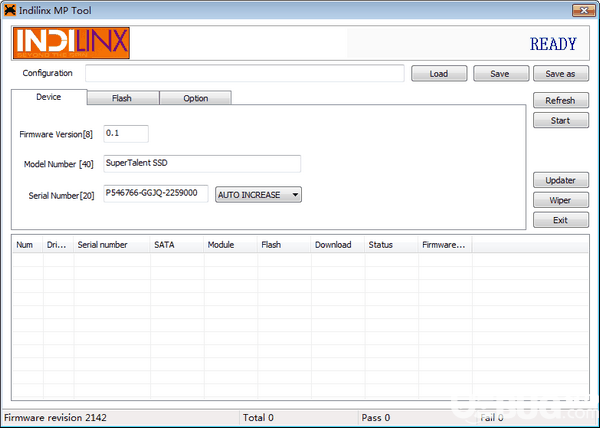The width and height of the screenshot is (600, 428).
Task: Click the Serial Number[20] label
Action: tap(61, 195)
